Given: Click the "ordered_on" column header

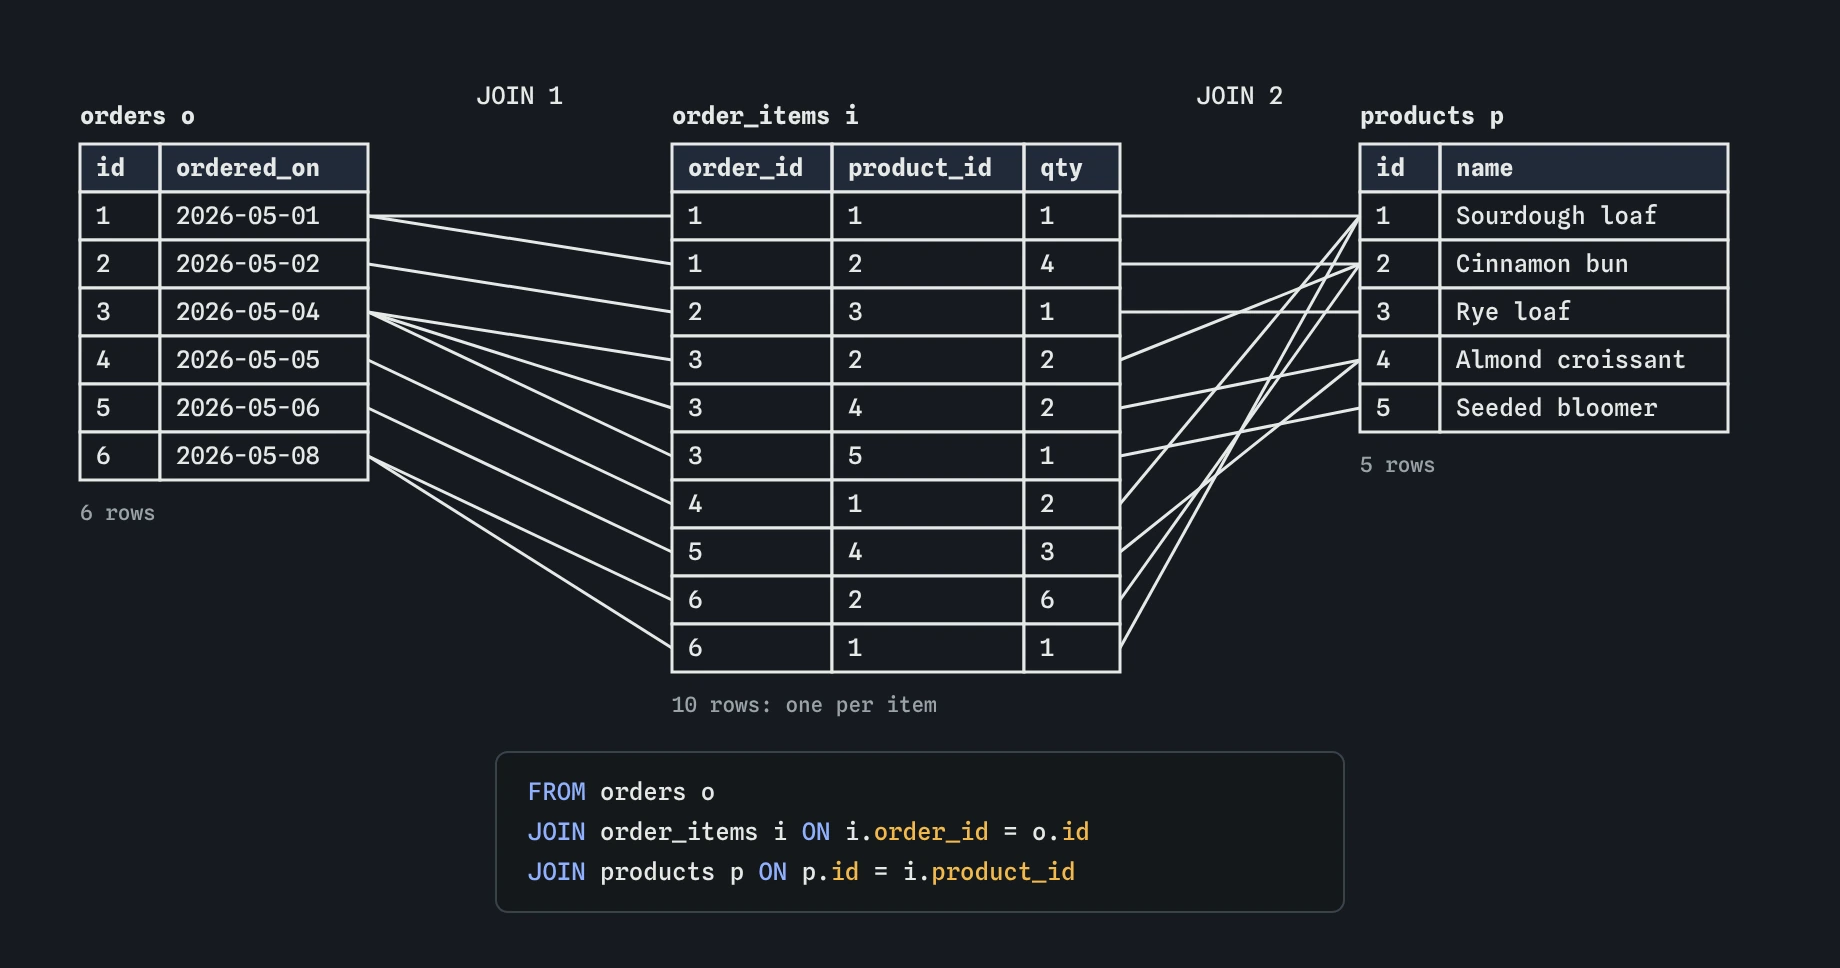Looking at the screenshot, I should coord(264,168).
